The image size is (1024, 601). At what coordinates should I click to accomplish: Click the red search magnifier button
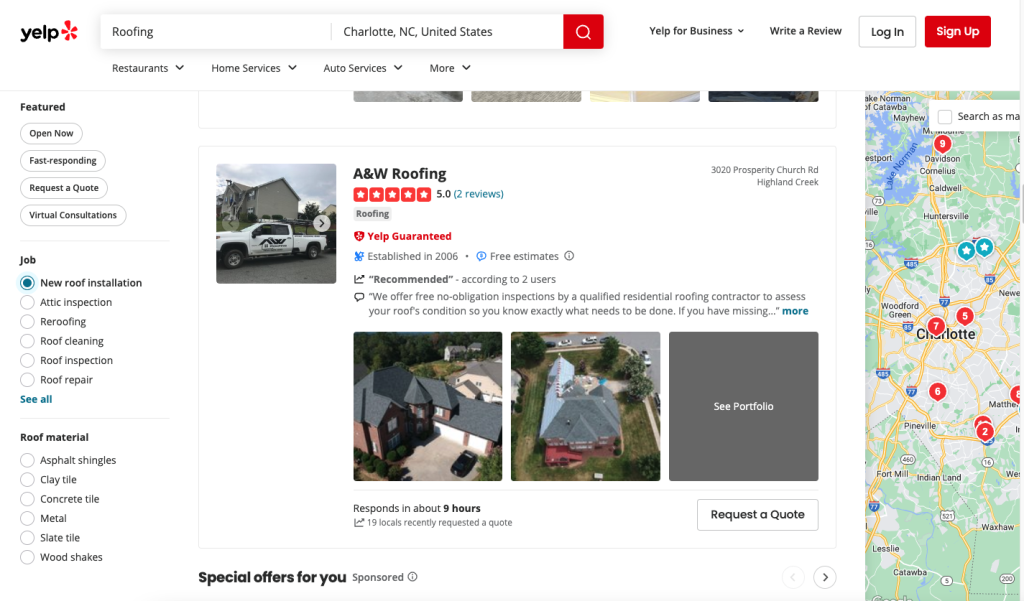click(x=583, y=32)
